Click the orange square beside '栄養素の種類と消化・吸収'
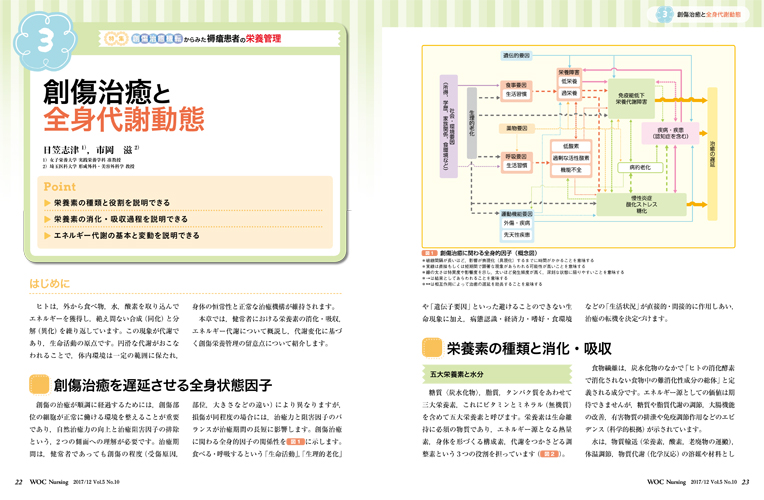 (432, 347)
